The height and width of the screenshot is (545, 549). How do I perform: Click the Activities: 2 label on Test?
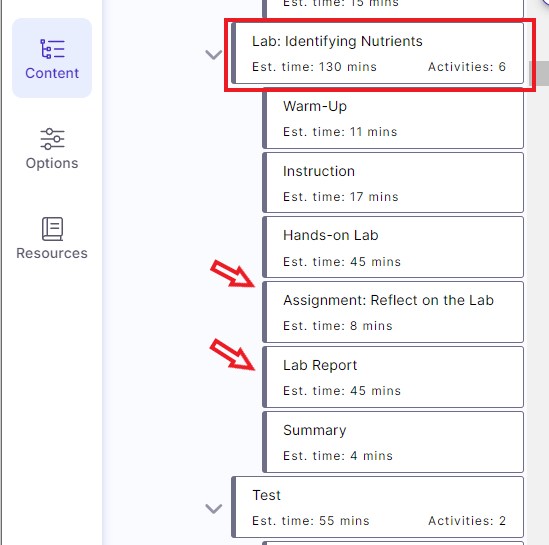click(467, 520)
